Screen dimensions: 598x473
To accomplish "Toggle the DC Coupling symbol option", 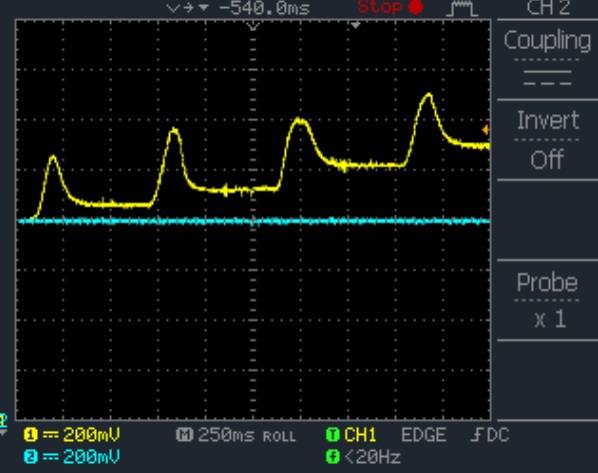I will coord(547,78).
